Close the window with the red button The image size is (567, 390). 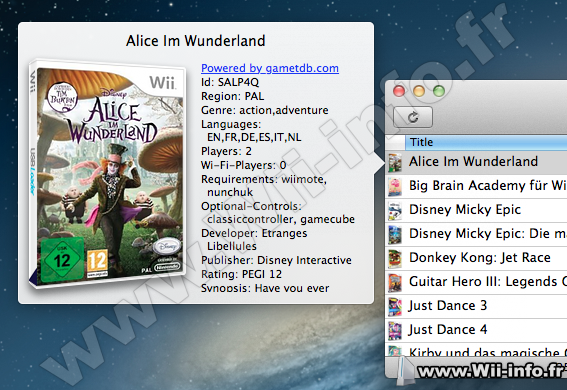tap(399, 91)
